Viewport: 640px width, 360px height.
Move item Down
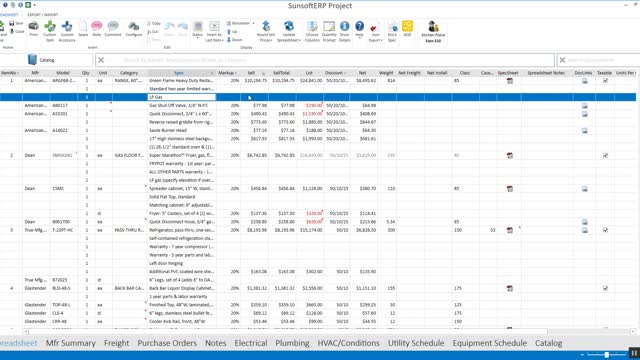pyautogui.click(x=235, y=40)
